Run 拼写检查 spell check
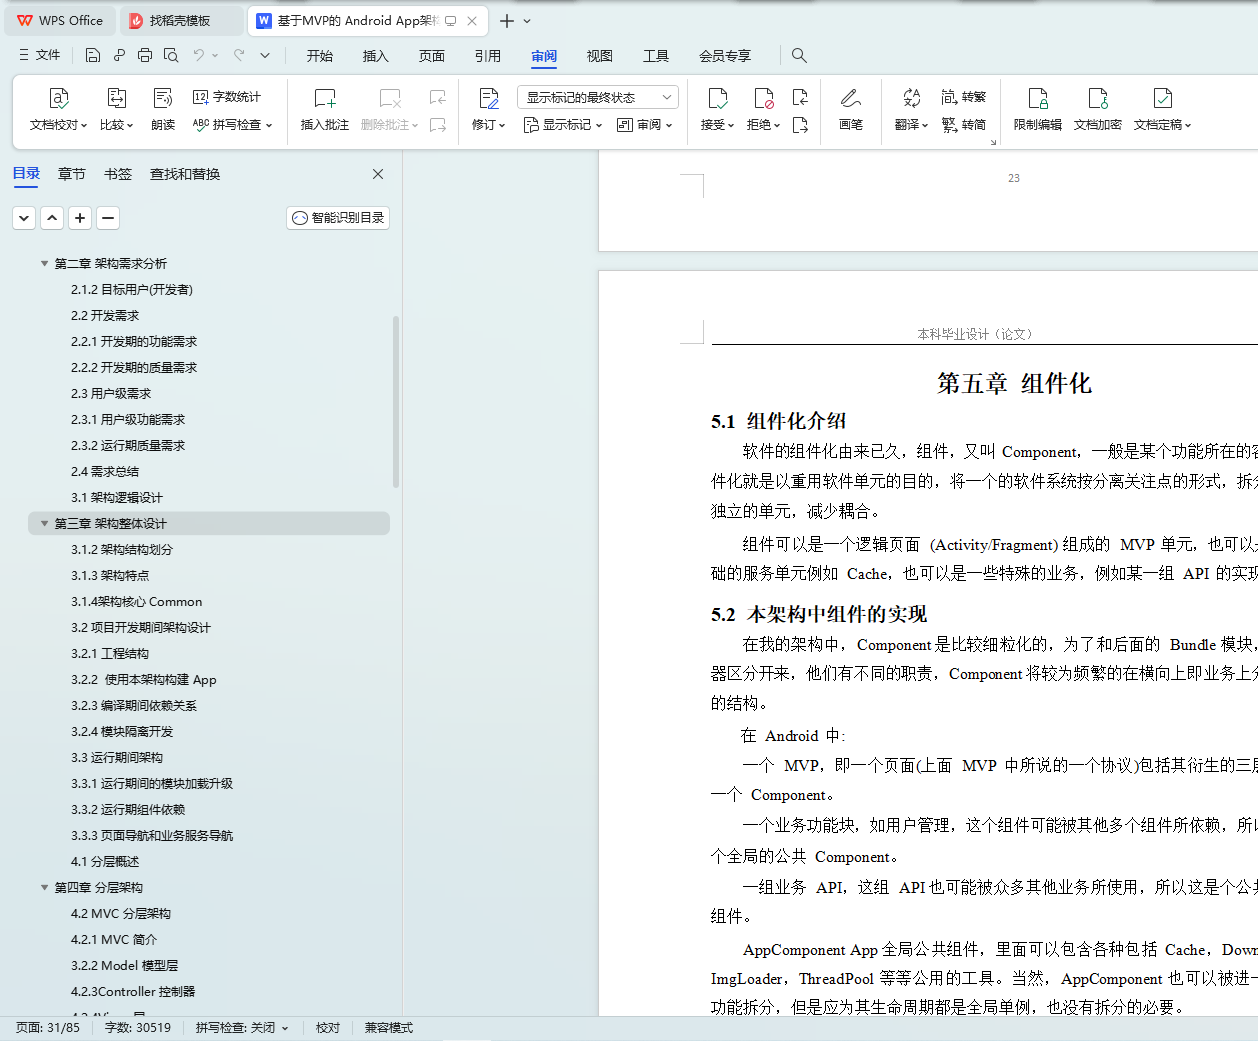This screenshot has width=1258, height=1041. click(x=232, y=125)
